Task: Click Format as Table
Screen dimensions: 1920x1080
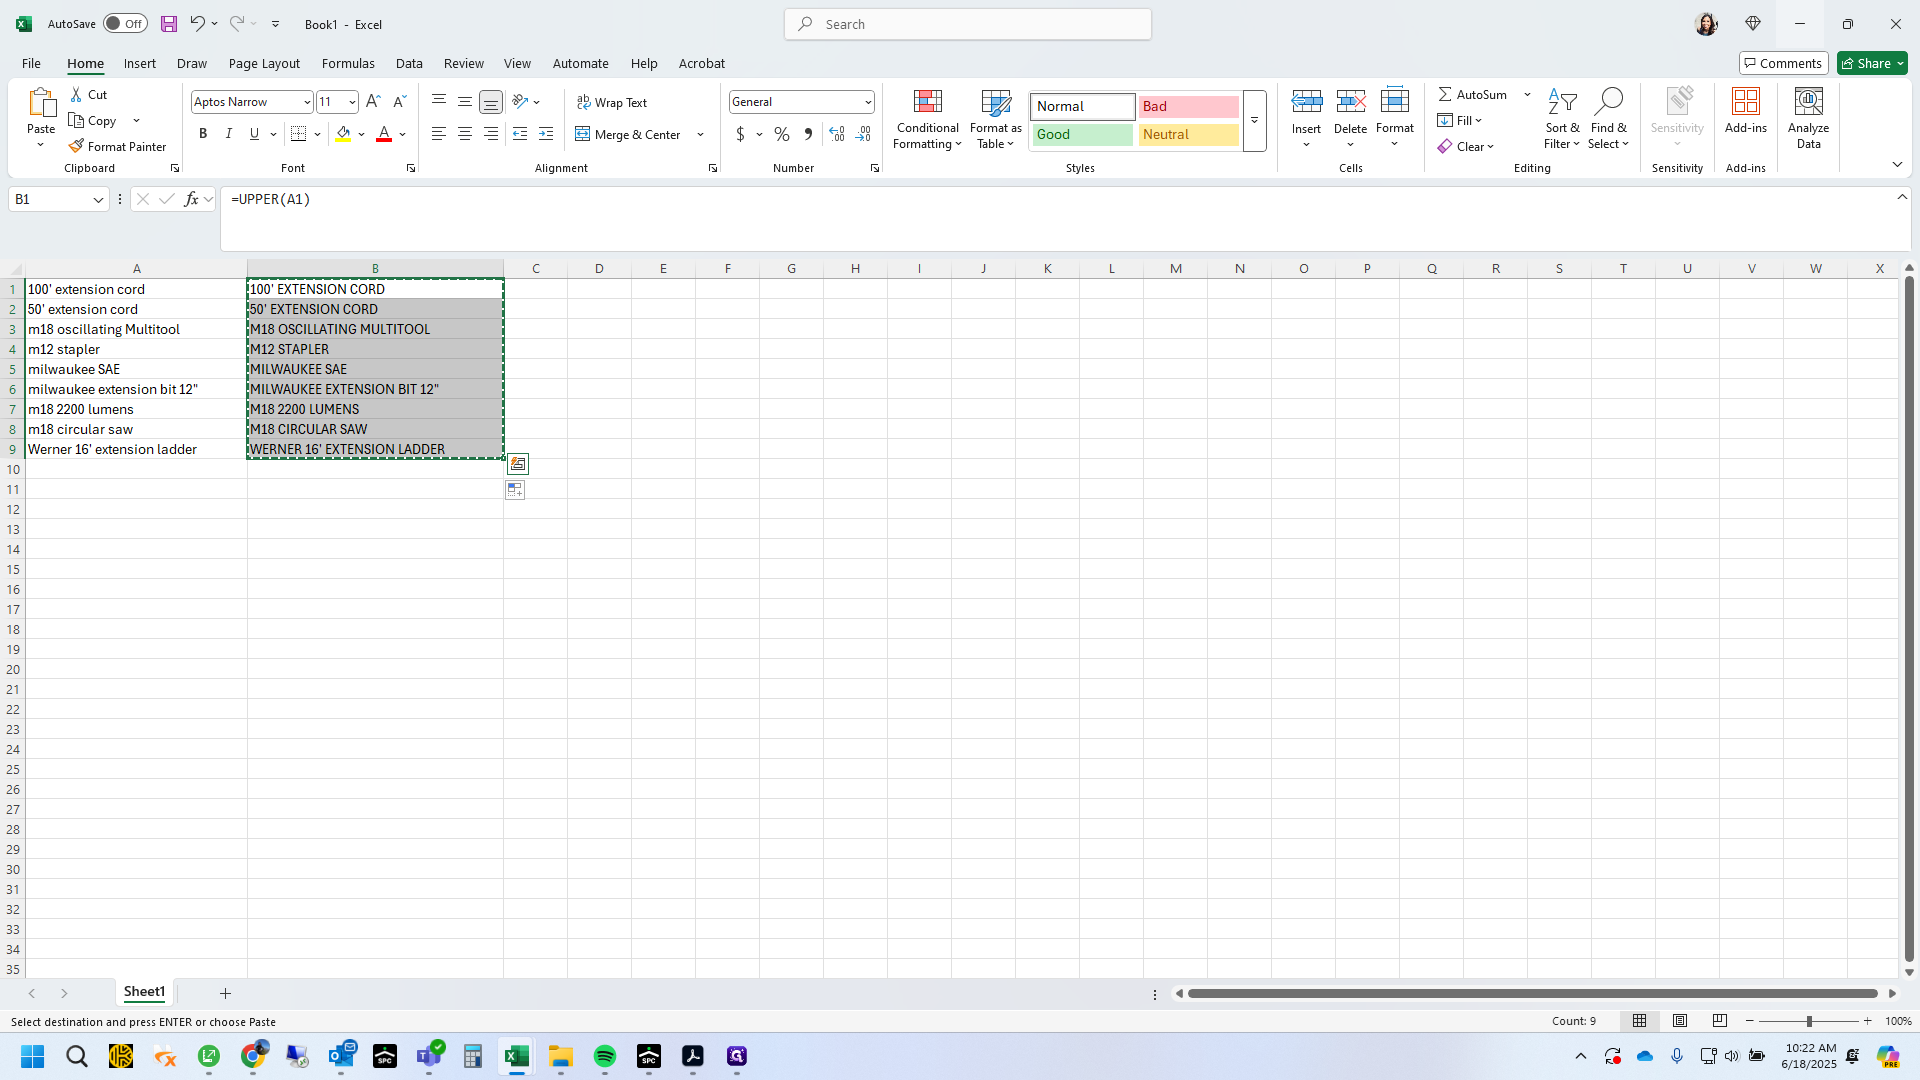Action: (996, 119)
